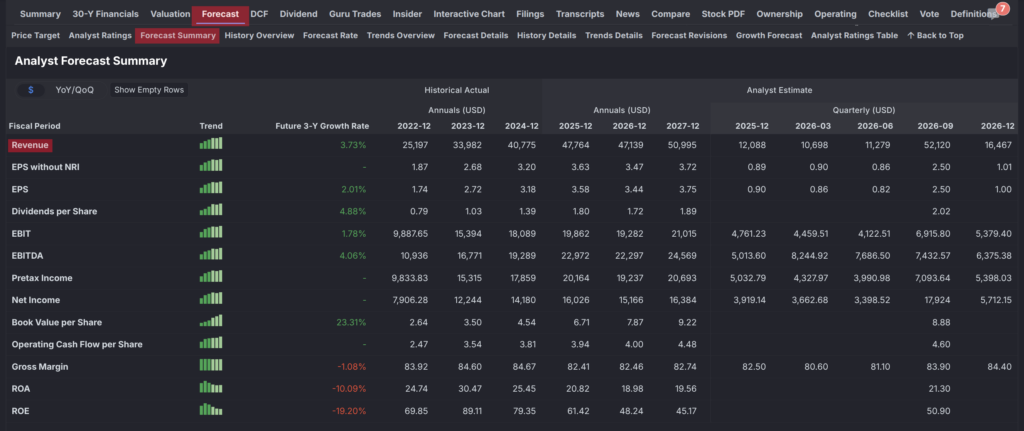The image size is (1024, 431).
Task: Toggle YoY/QoQ growth view
Action: point(75,90)
